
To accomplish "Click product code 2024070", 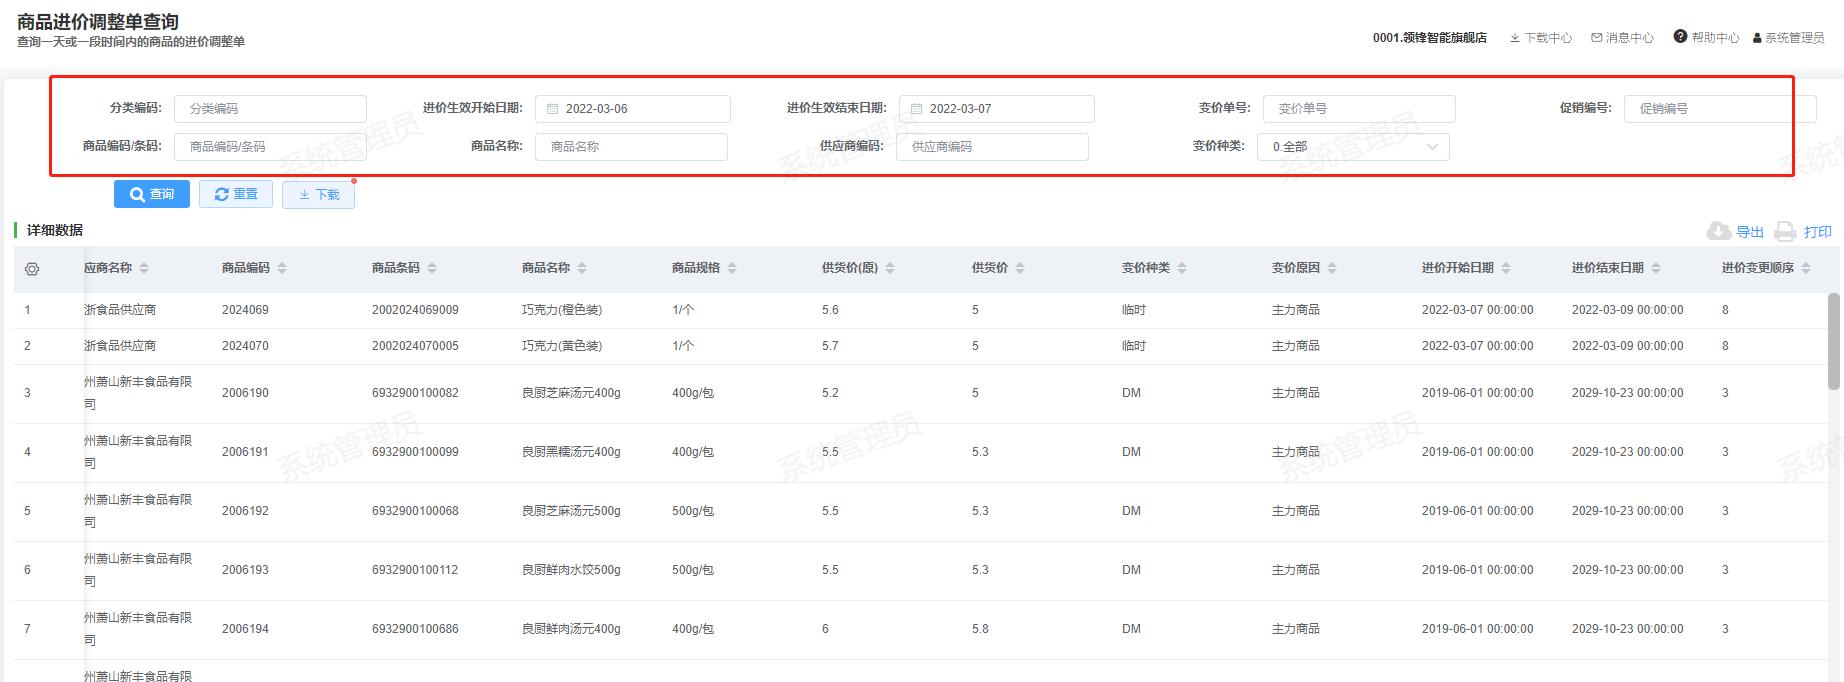I will (x=245, y=346).
